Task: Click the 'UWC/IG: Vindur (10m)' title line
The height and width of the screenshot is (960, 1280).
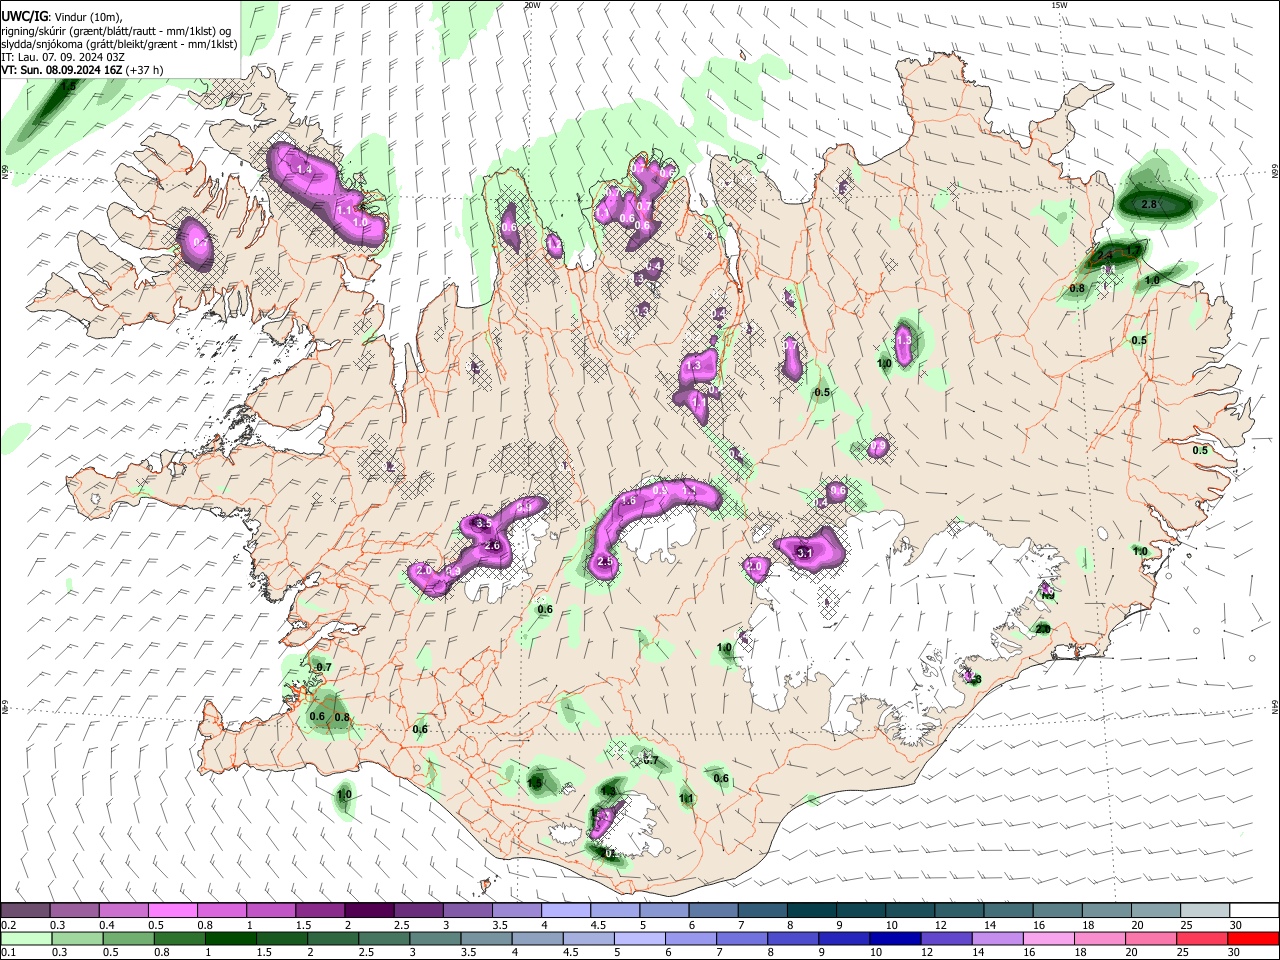Action: 61,17
